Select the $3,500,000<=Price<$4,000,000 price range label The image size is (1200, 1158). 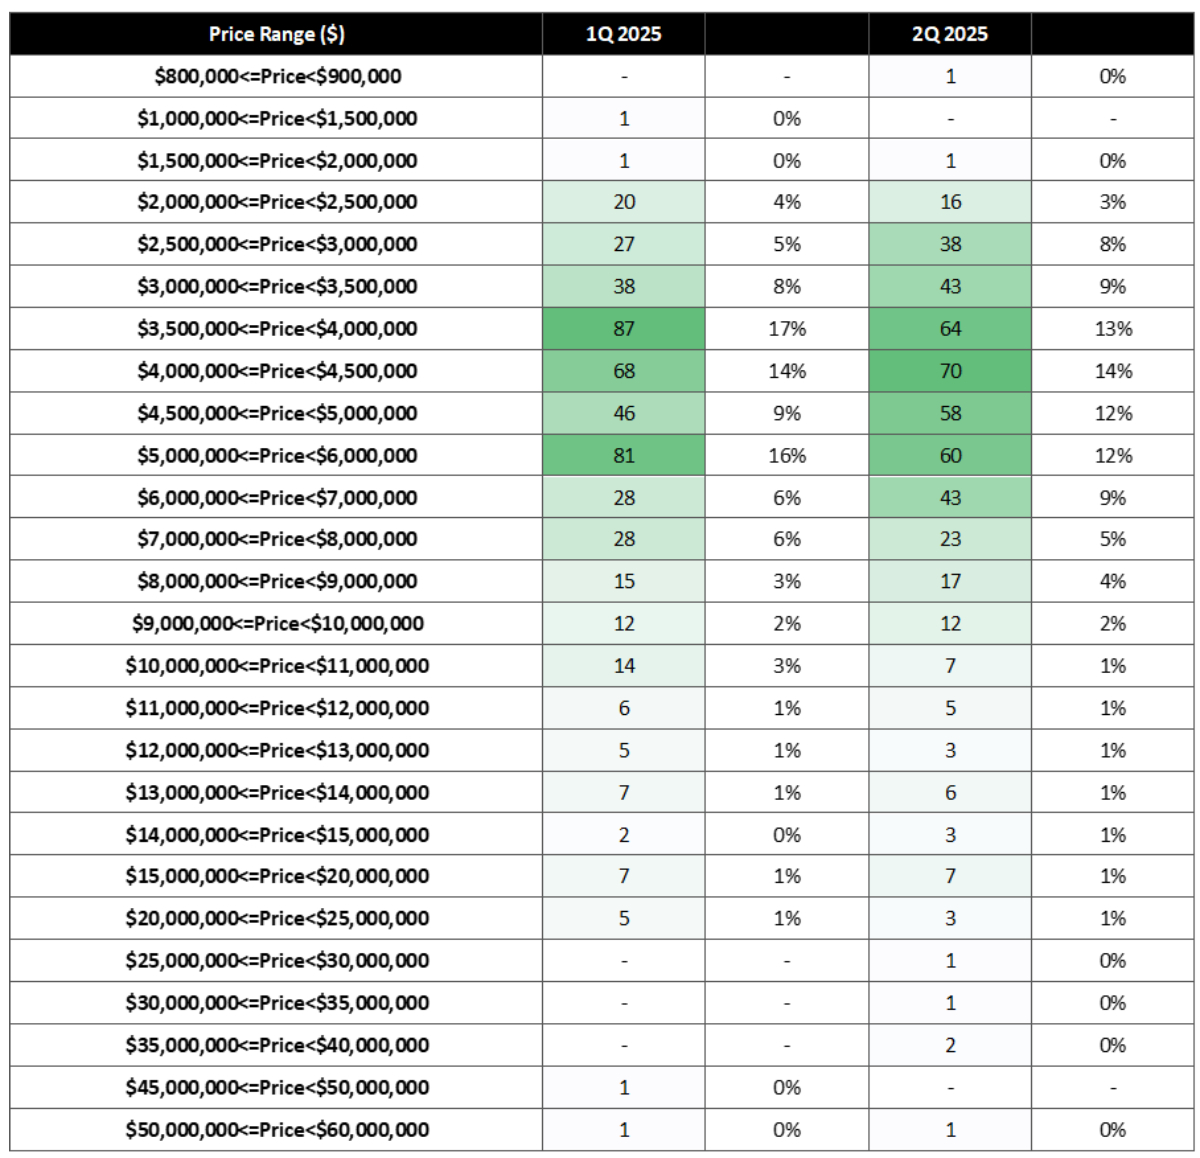[277, 329]
